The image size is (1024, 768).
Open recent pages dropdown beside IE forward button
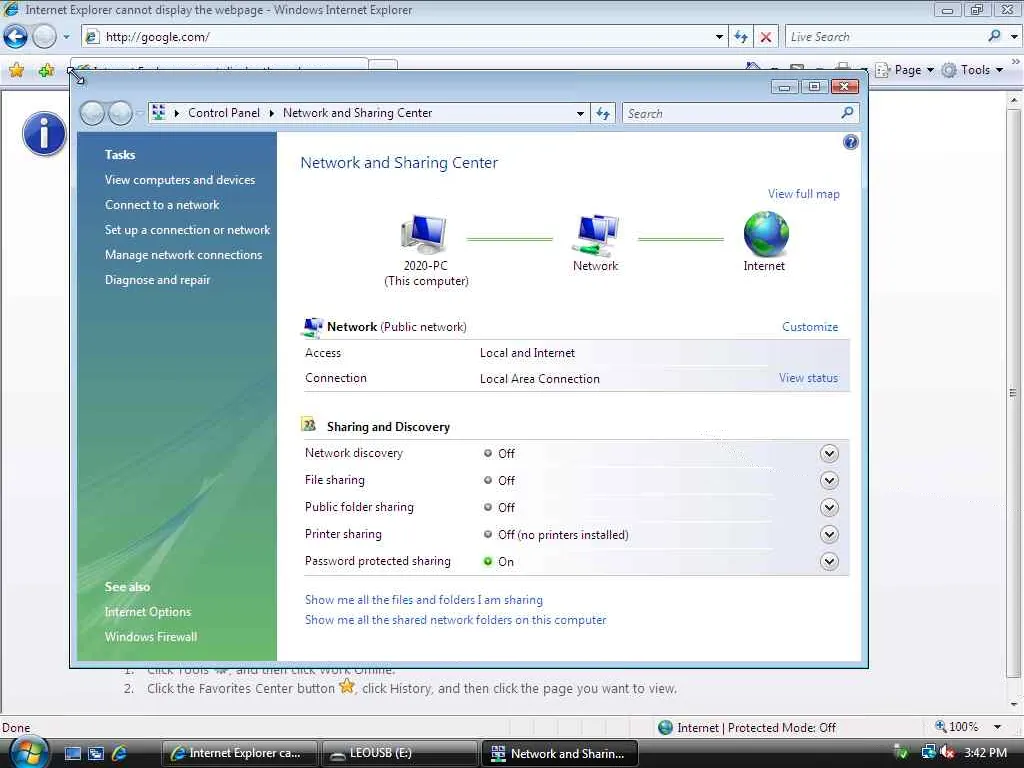[x=66, y=37]
